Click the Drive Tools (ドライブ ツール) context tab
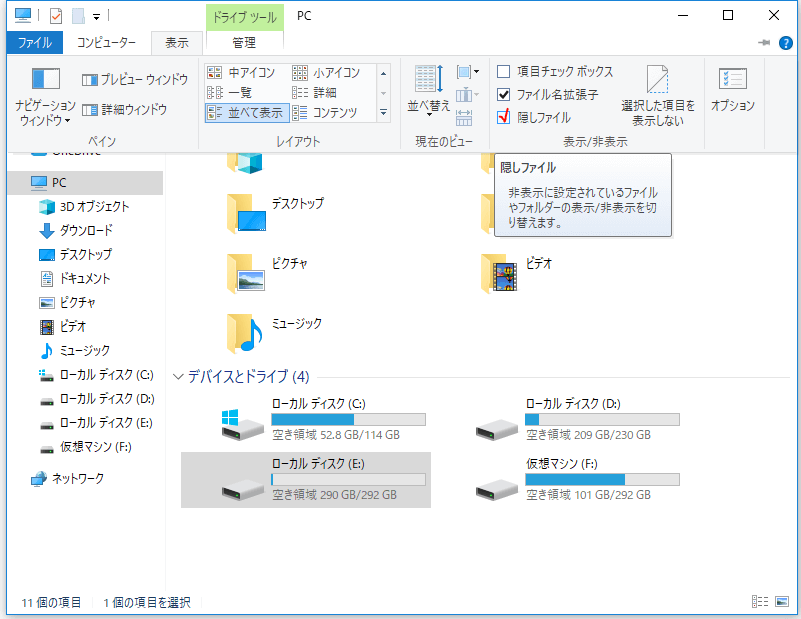801x619 pixels. pos(245,17)
